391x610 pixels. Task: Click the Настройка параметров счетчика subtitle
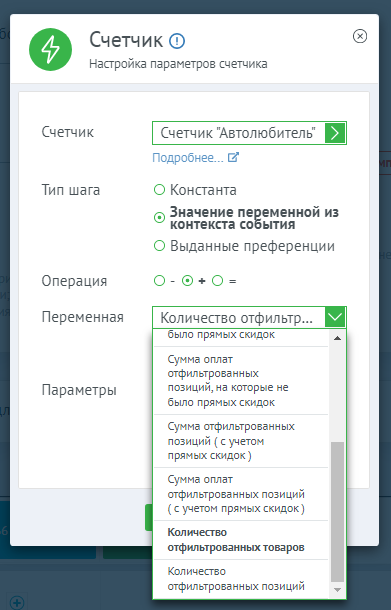[x=178, y=63]
